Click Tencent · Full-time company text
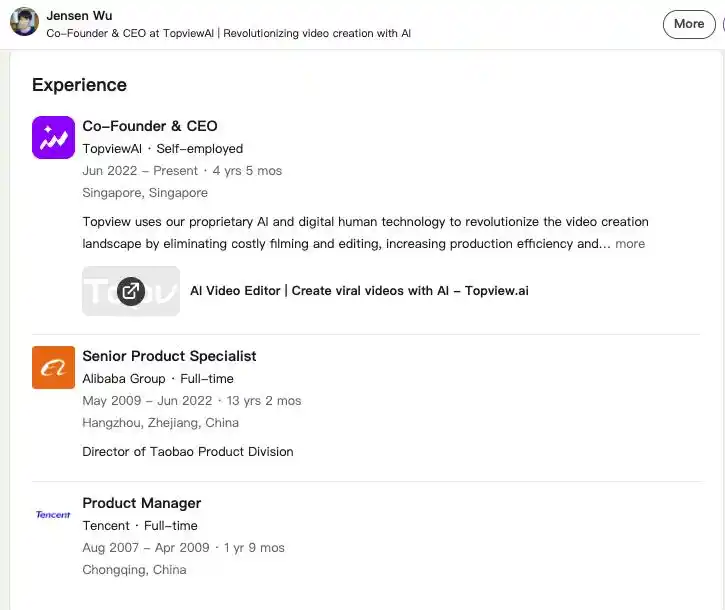Screen dimensions: 725x610 pyautogui.click(x=140, y=526)
